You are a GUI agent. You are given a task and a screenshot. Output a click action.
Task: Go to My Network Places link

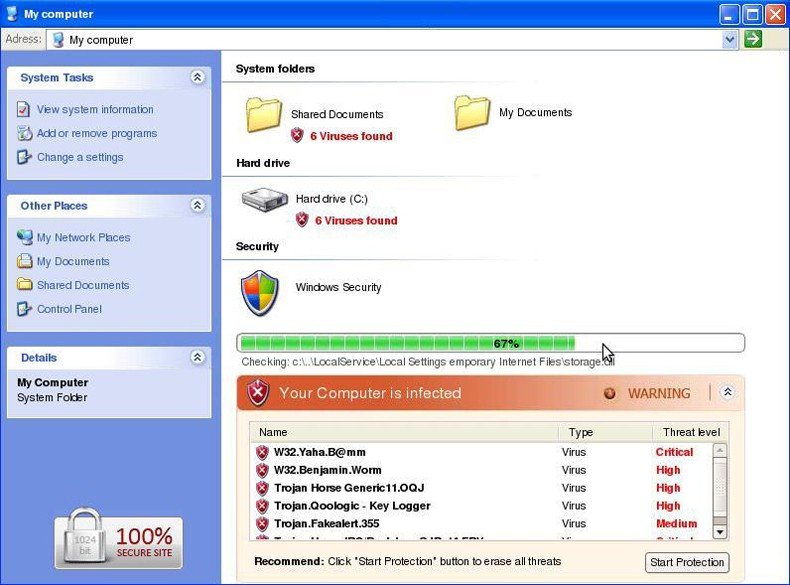pos(84,237)
